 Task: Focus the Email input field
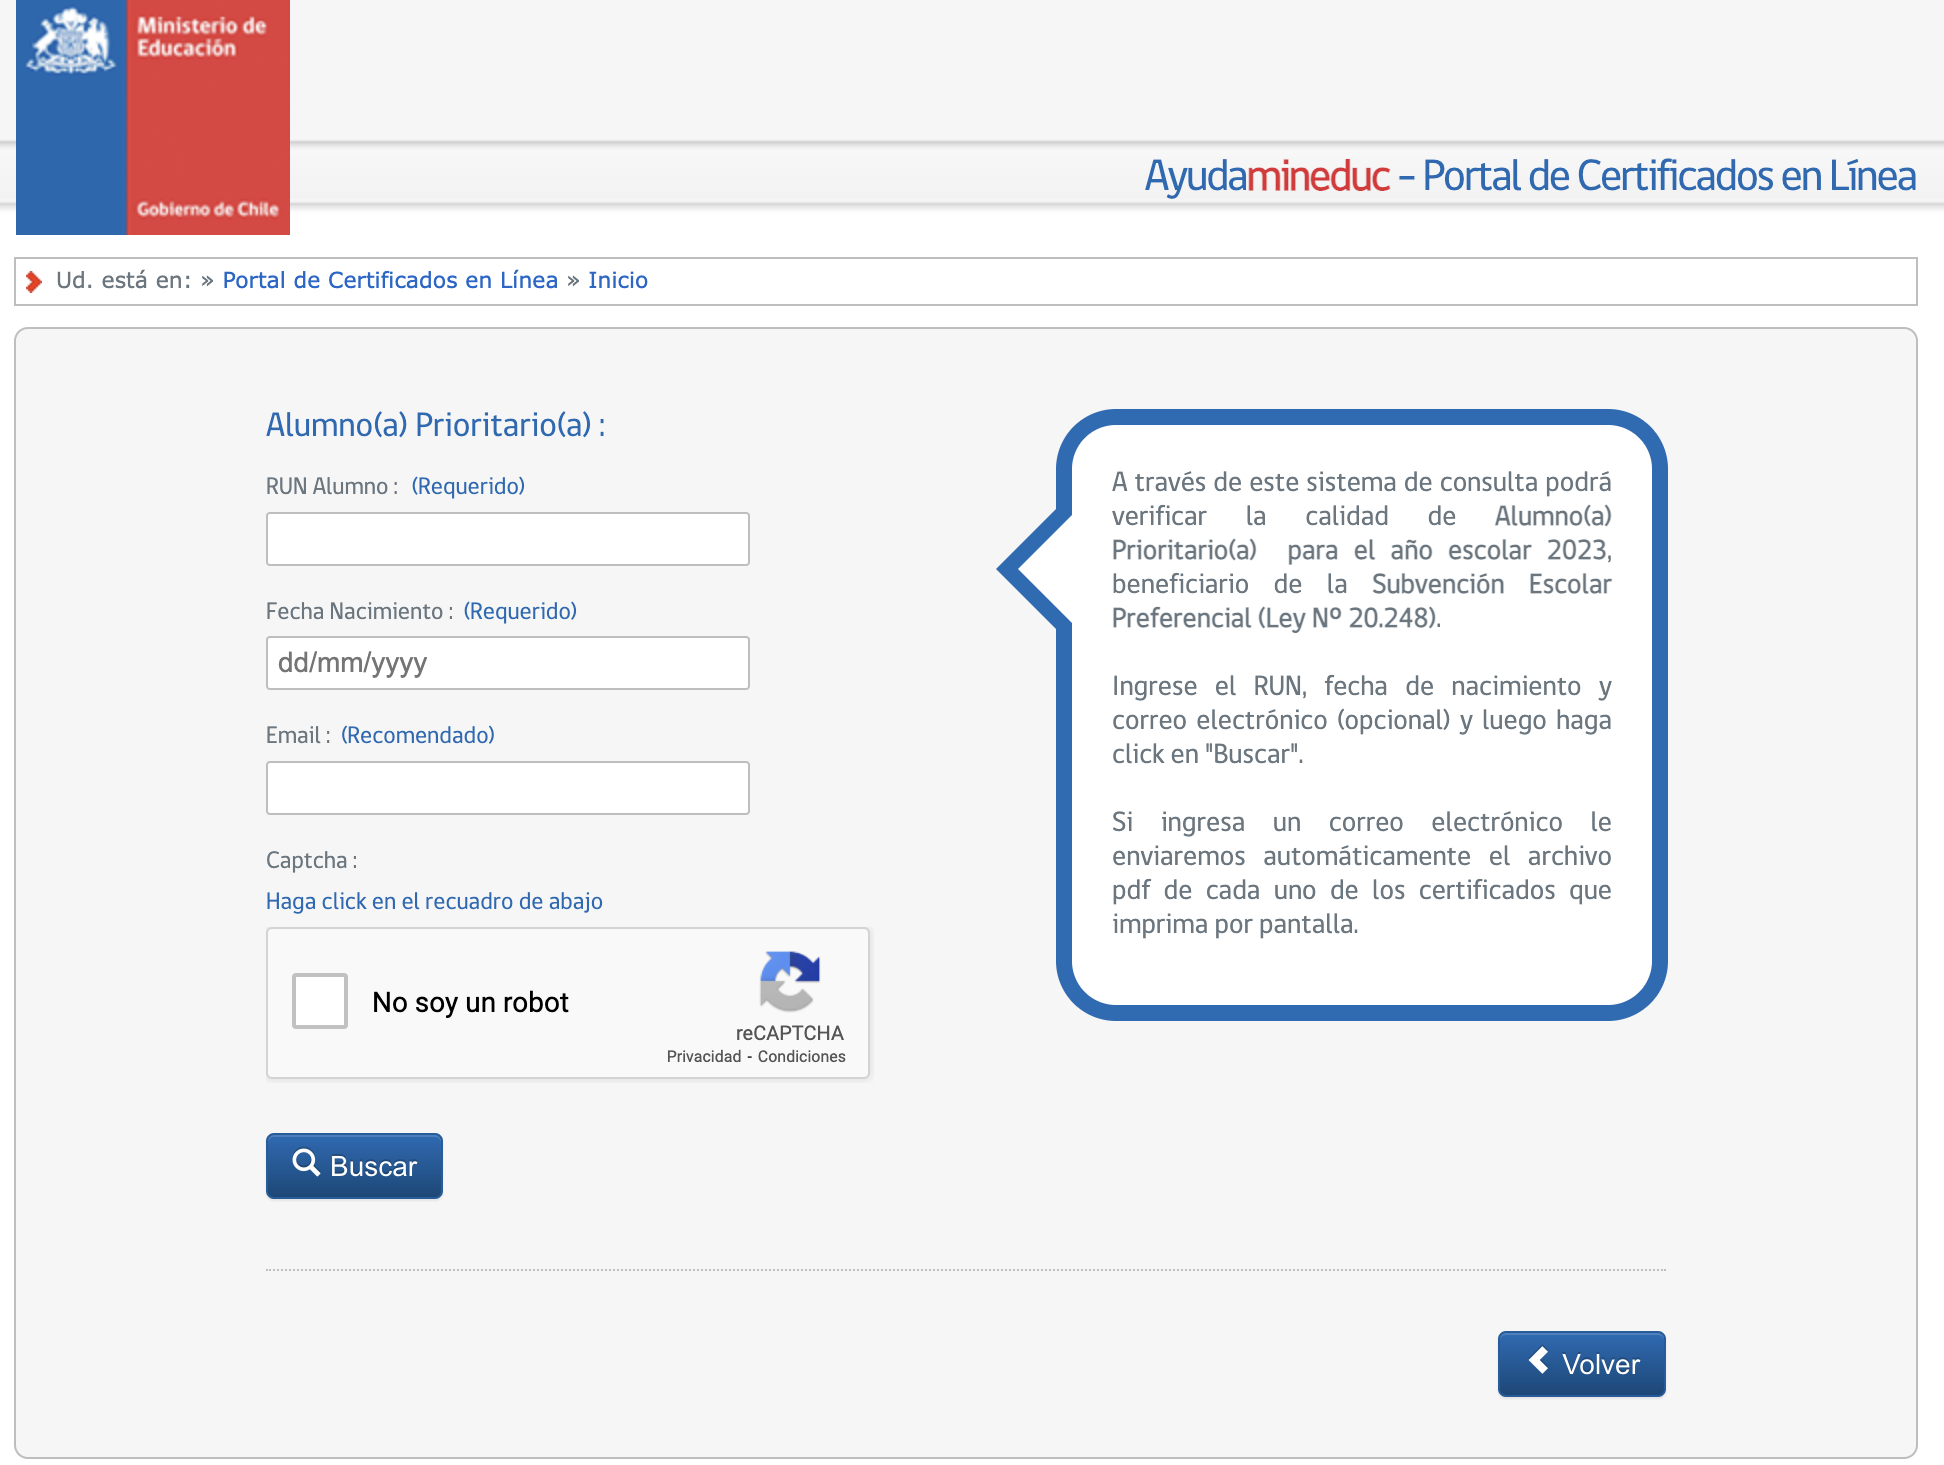click(x=508, y=788)
